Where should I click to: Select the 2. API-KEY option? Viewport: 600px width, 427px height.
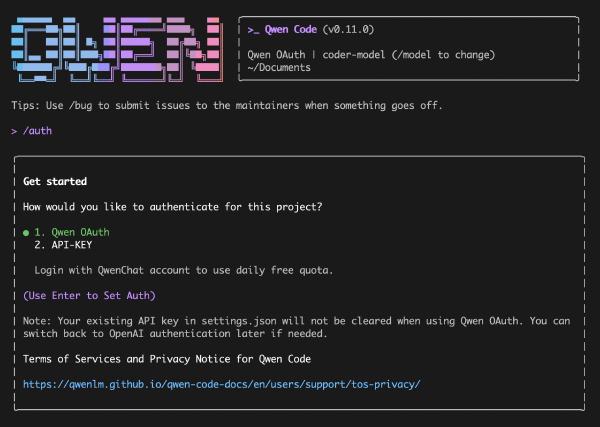[63, 245]
